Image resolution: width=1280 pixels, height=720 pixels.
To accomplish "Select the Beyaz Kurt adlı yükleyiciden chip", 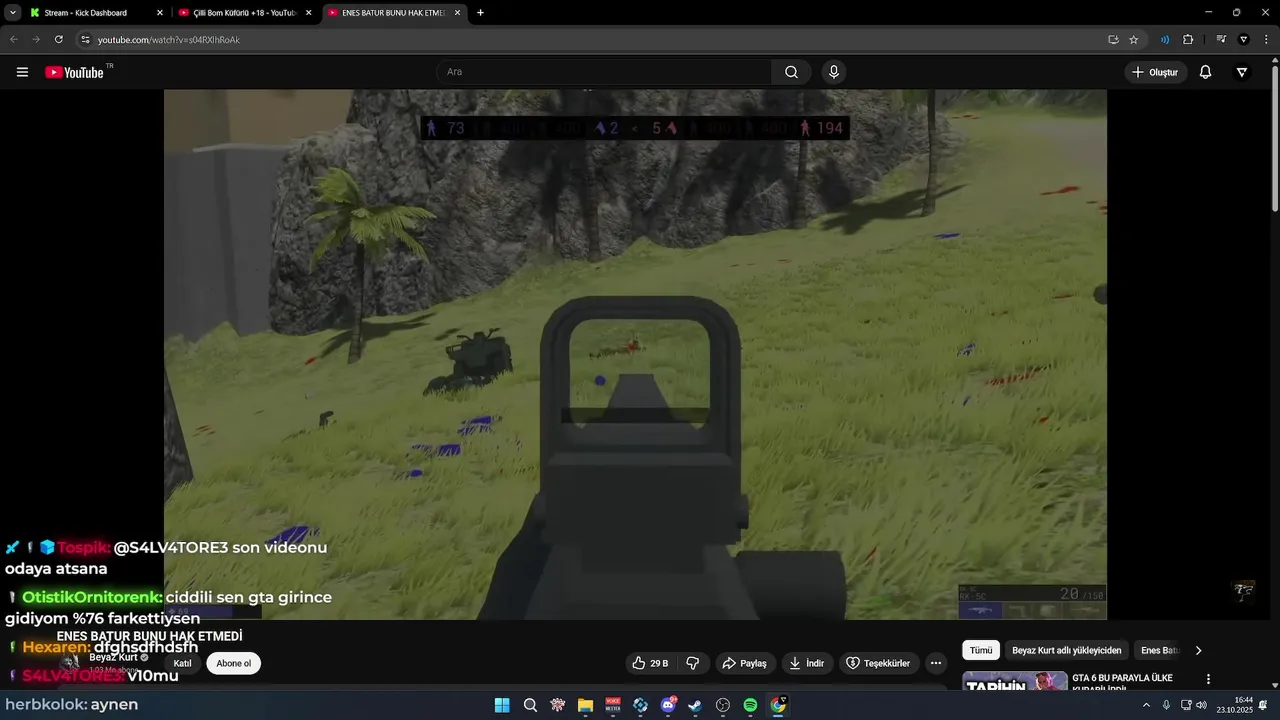I will pos(1067,650).
